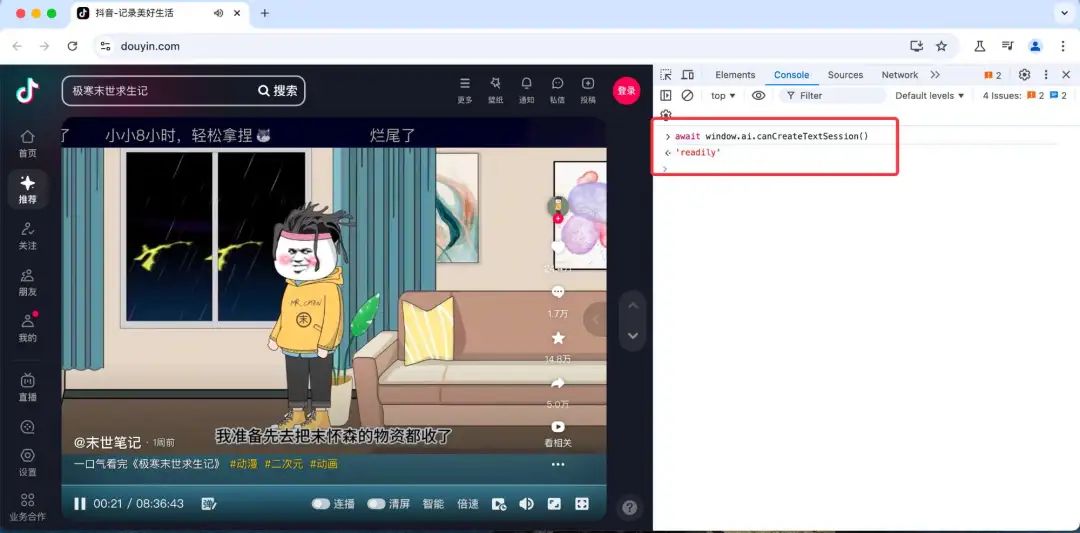The width and height of the screenshot is (1080, 533).
Task: Enter fullscreen mode in player
Action: [582, 504]
